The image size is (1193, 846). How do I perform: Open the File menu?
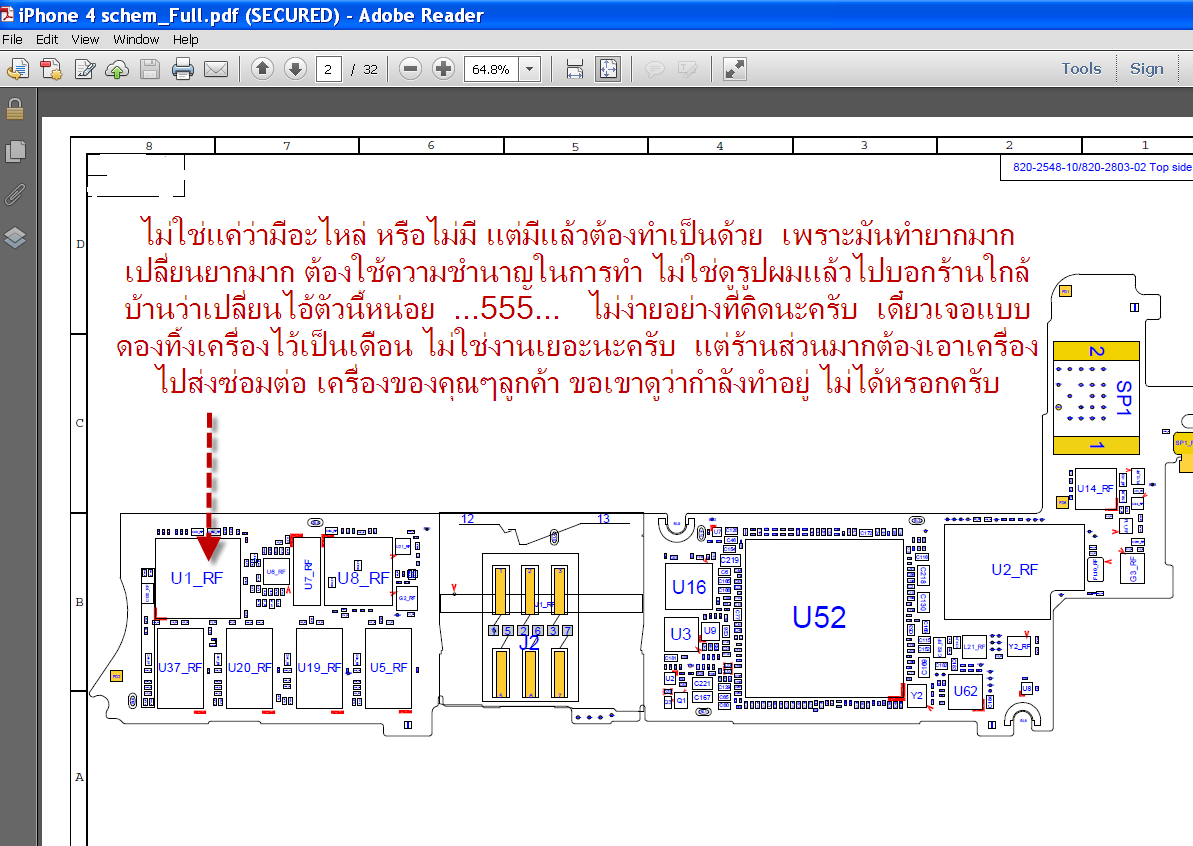pyautogui.click(x=12, y=40)
